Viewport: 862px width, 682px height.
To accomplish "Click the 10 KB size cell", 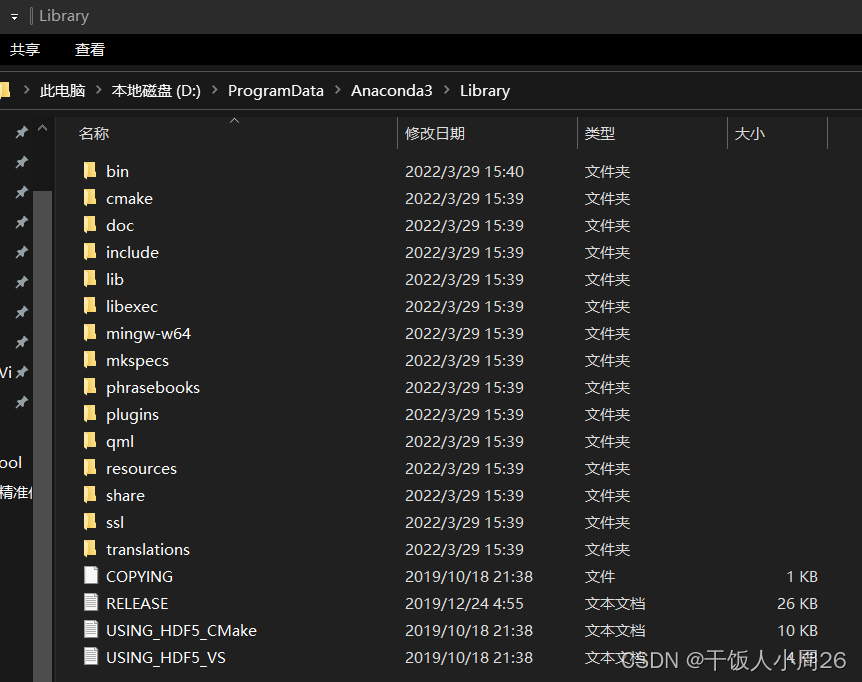I will 797,630.
